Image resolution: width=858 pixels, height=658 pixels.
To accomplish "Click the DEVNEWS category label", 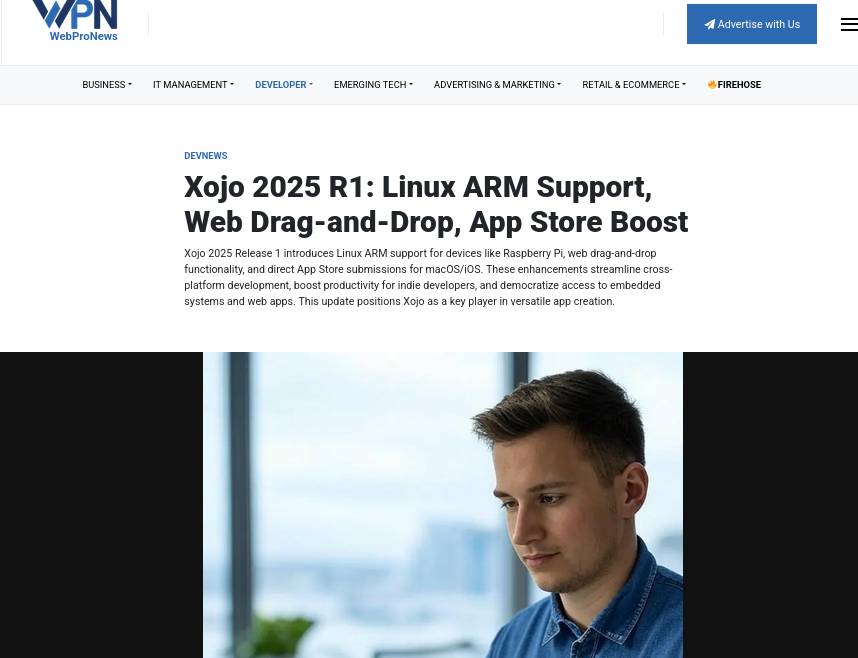I will [x=206, y=156].
